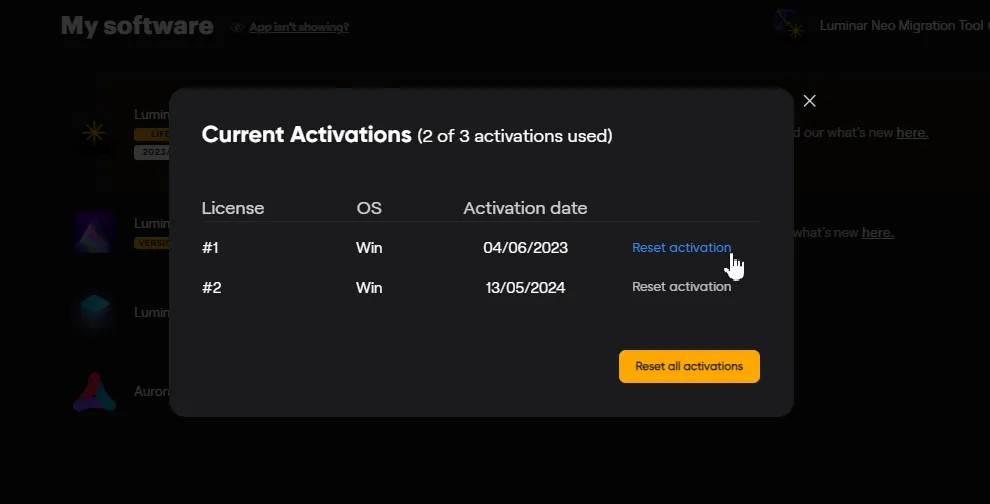The width and height of the screenshot is (990, 504).
Task: Click the My software page heading
Action: tap(137, 26)
